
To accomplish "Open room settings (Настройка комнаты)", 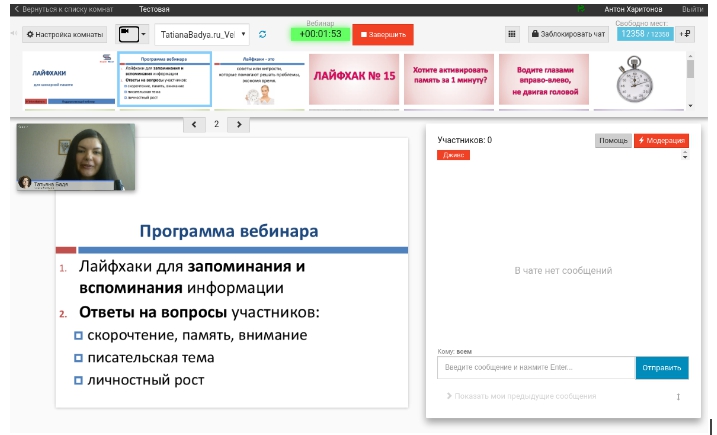I will click(x=64, y=34).
